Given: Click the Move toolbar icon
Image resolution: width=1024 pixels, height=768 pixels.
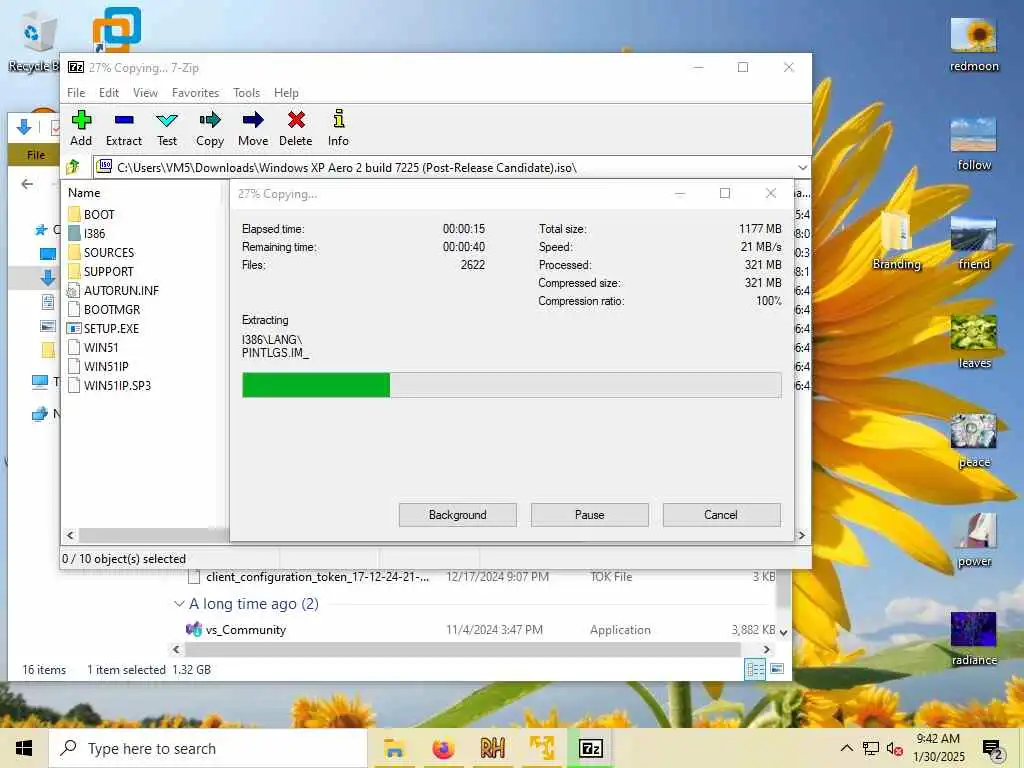Looking at the screenshot, I should pyautogui.click(x=253, y=128).
